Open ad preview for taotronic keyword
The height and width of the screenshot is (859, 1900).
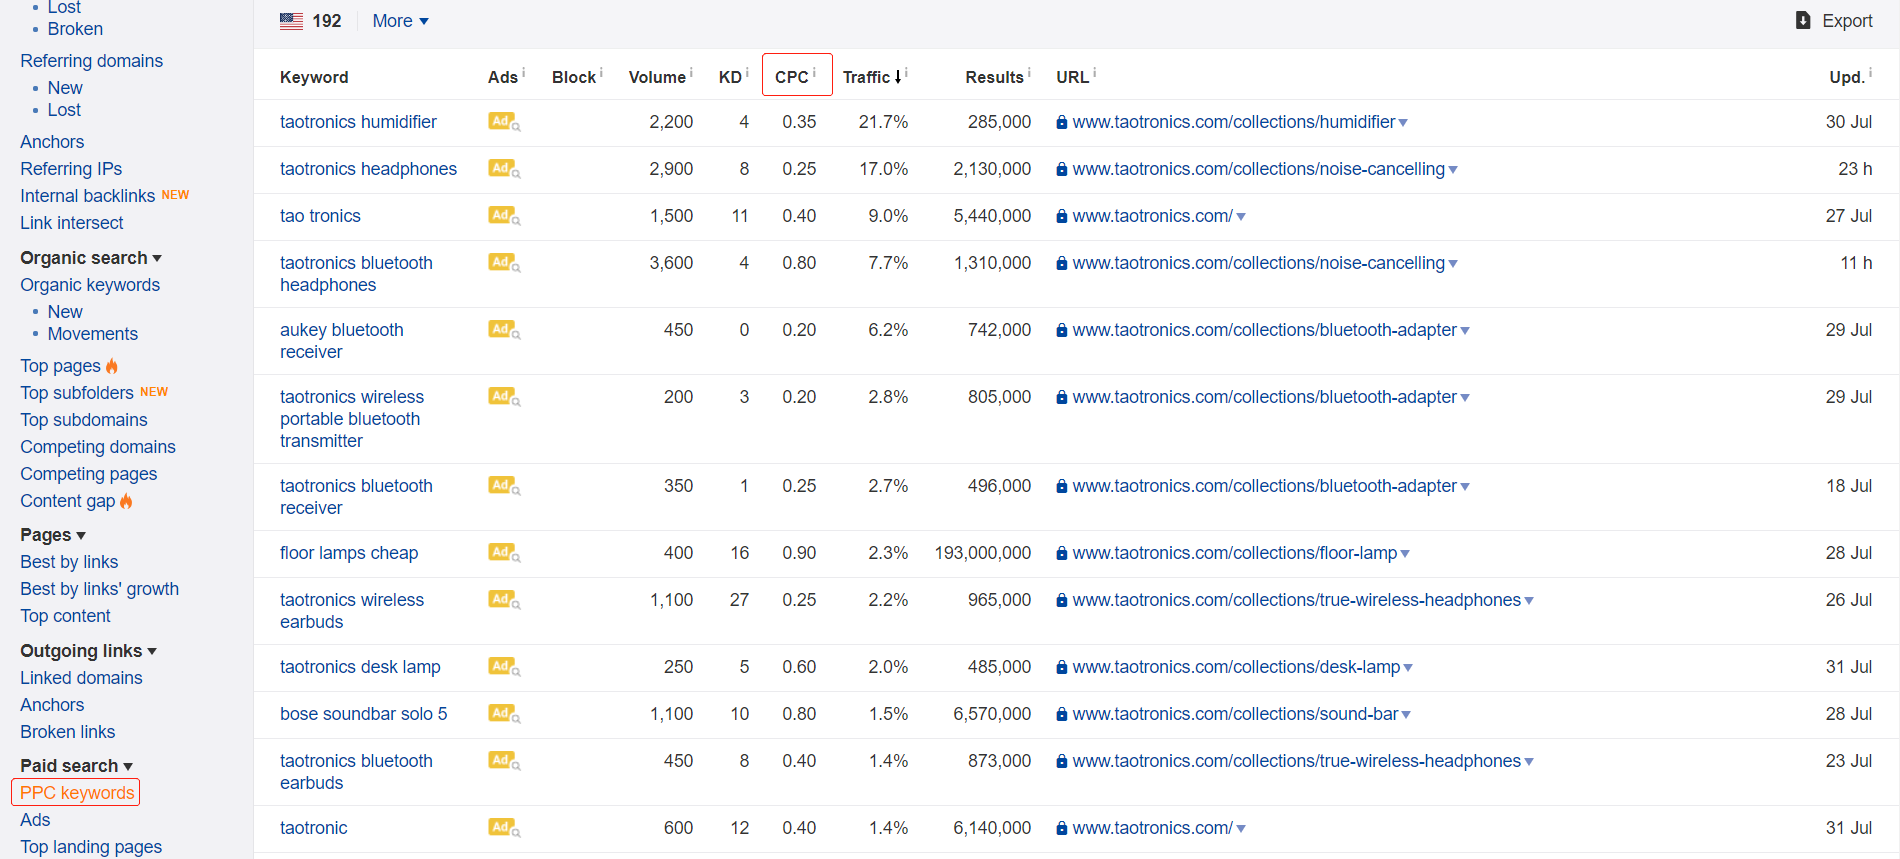(504, 828)
